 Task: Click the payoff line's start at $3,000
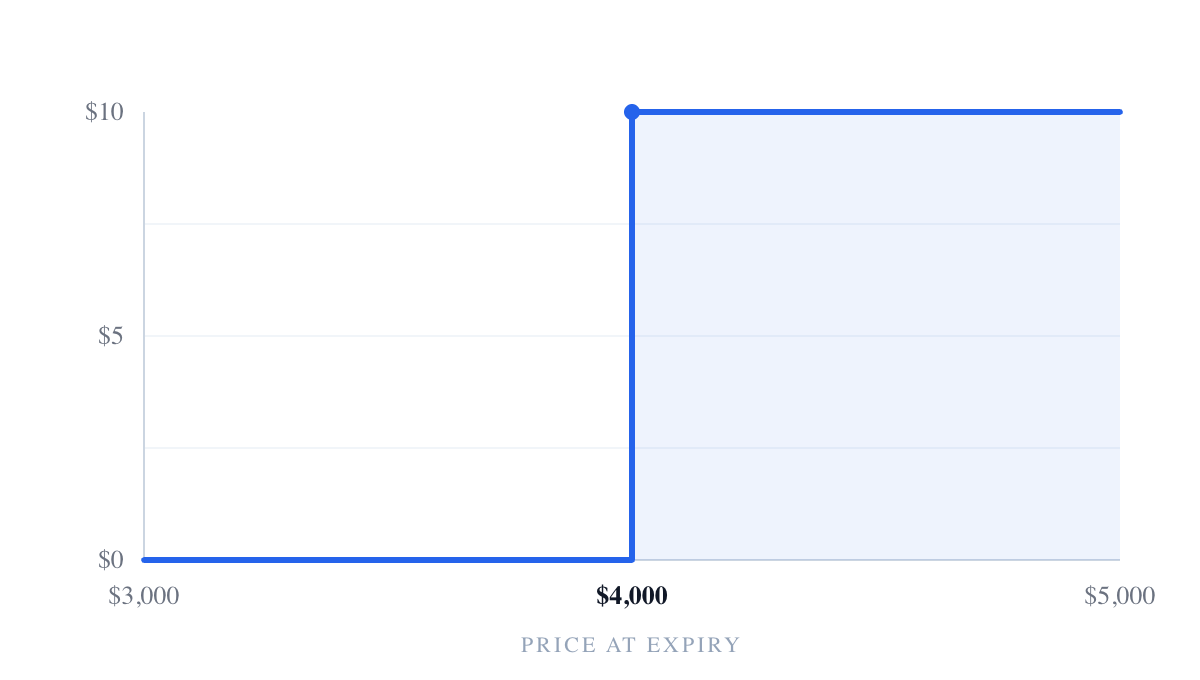click(x=145, y=560)
